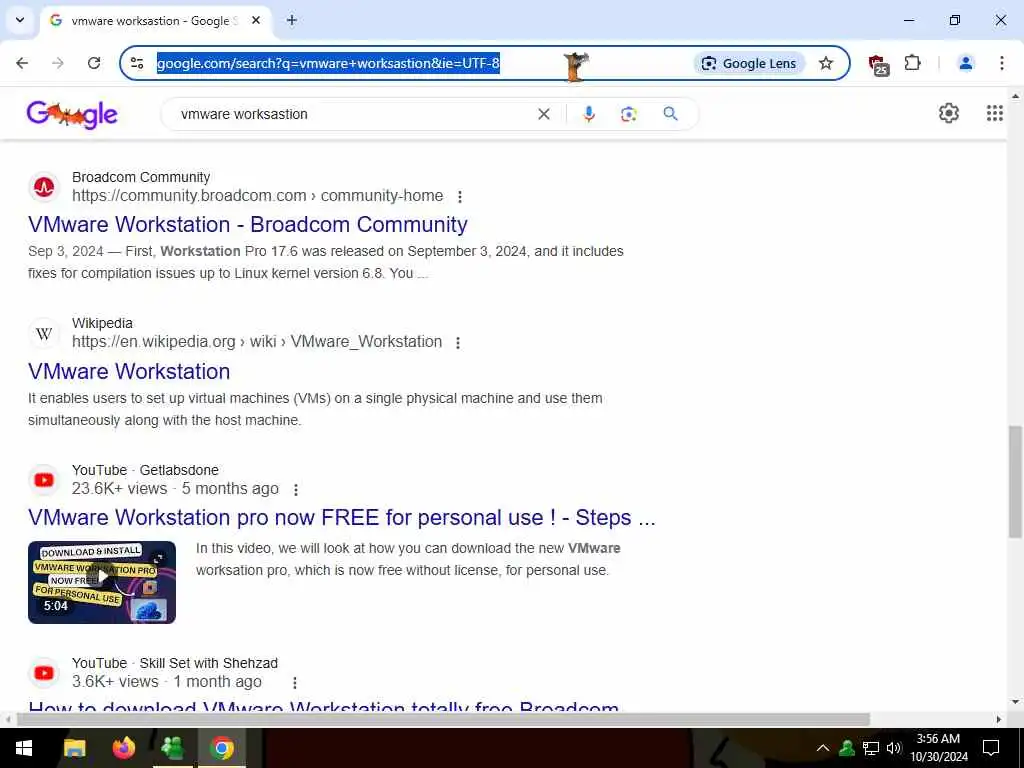Click the scroll down arrow of vertical scrollbar
Viewport: 1024px width, 768px height.
[1015, 702]
